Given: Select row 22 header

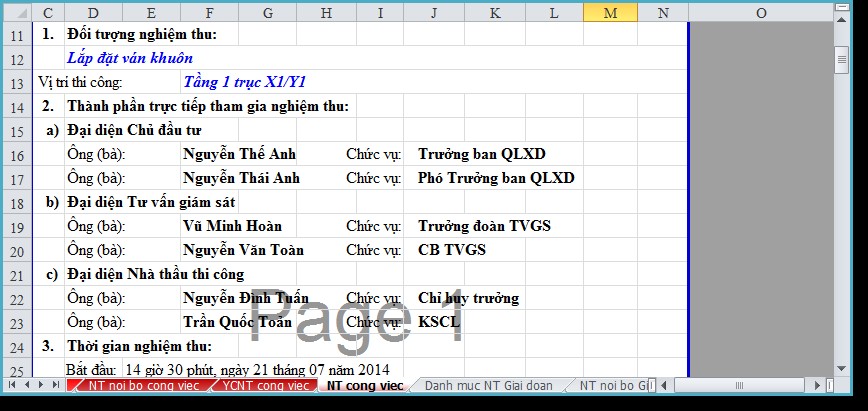Looking at the screenshot, I should [15, 298].
